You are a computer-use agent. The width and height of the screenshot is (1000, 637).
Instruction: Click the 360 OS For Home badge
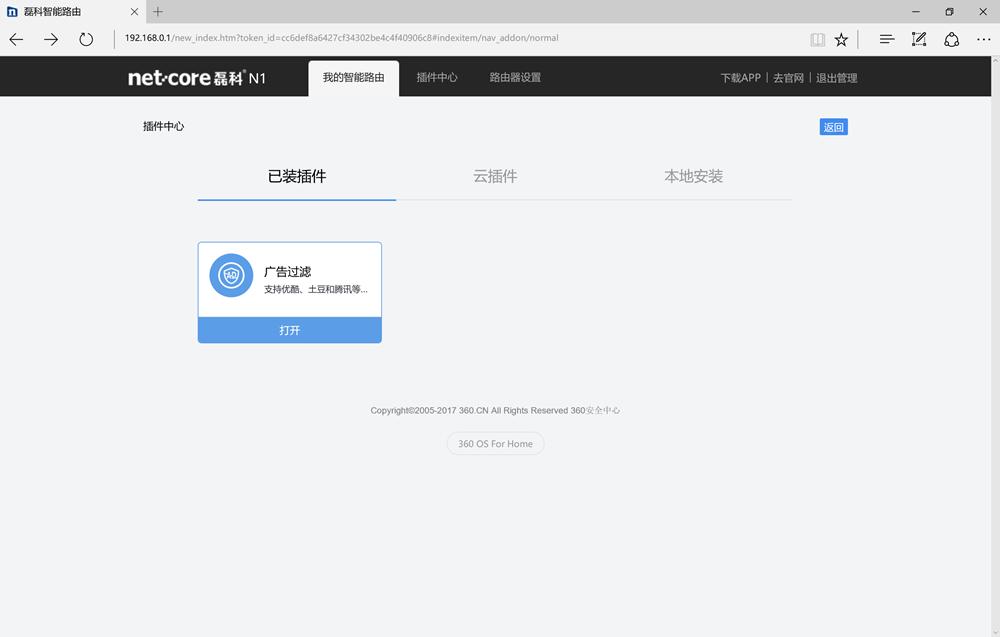click(495, 443)
